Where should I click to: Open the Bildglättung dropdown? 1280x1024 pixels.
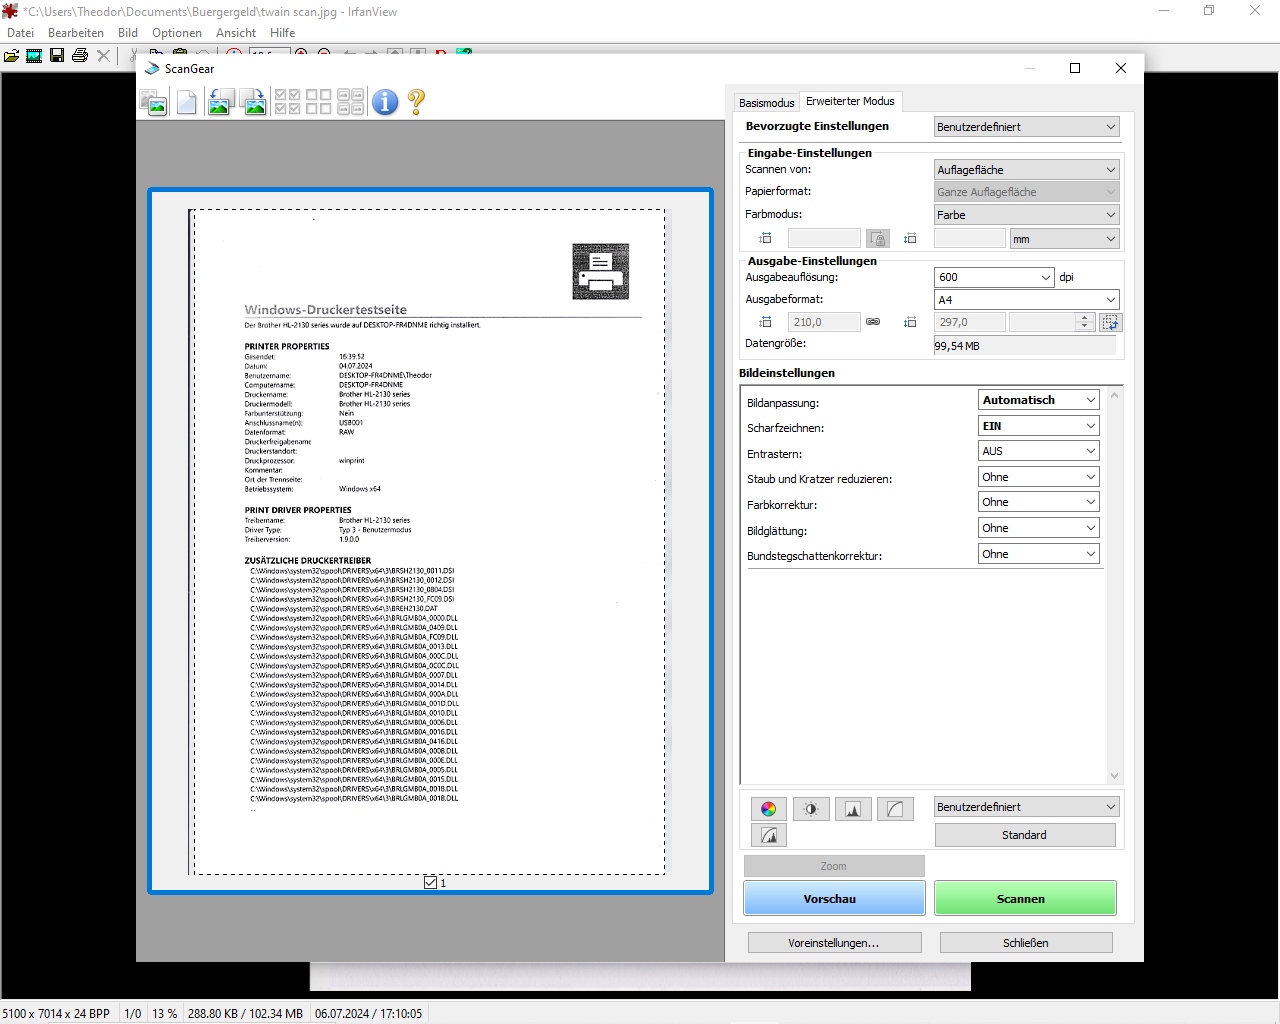(x=1038, y=528)
